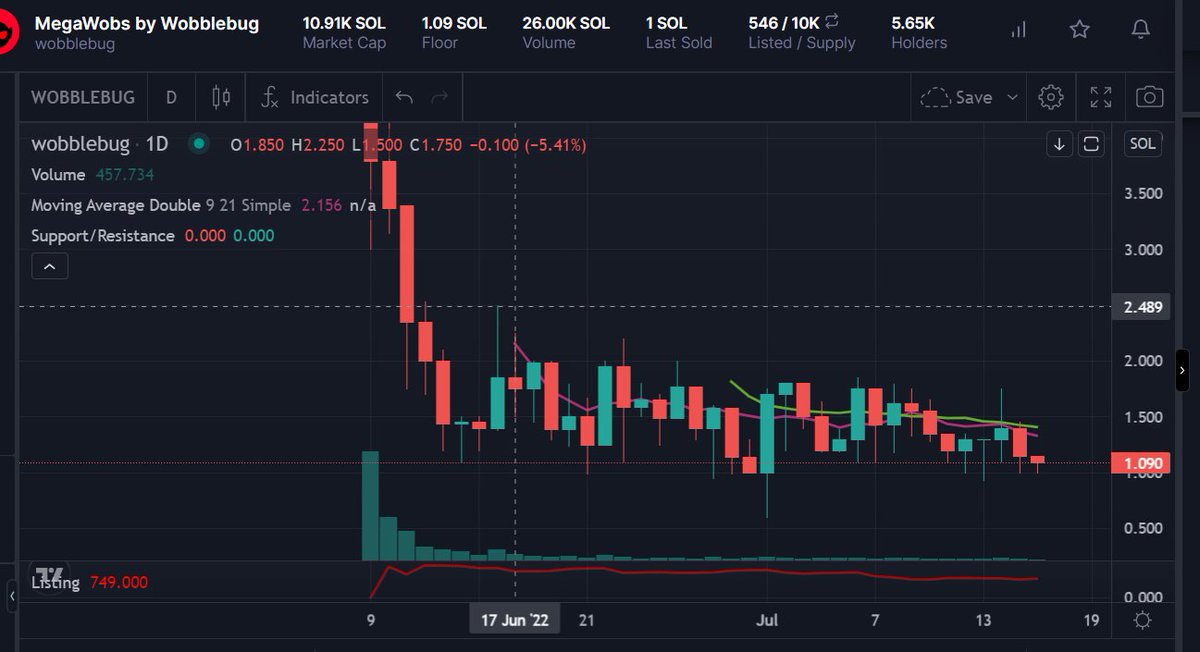Expand the right sidebar arrow
The height and width of the screenshot is (652, 1200).
point(1183,370)
